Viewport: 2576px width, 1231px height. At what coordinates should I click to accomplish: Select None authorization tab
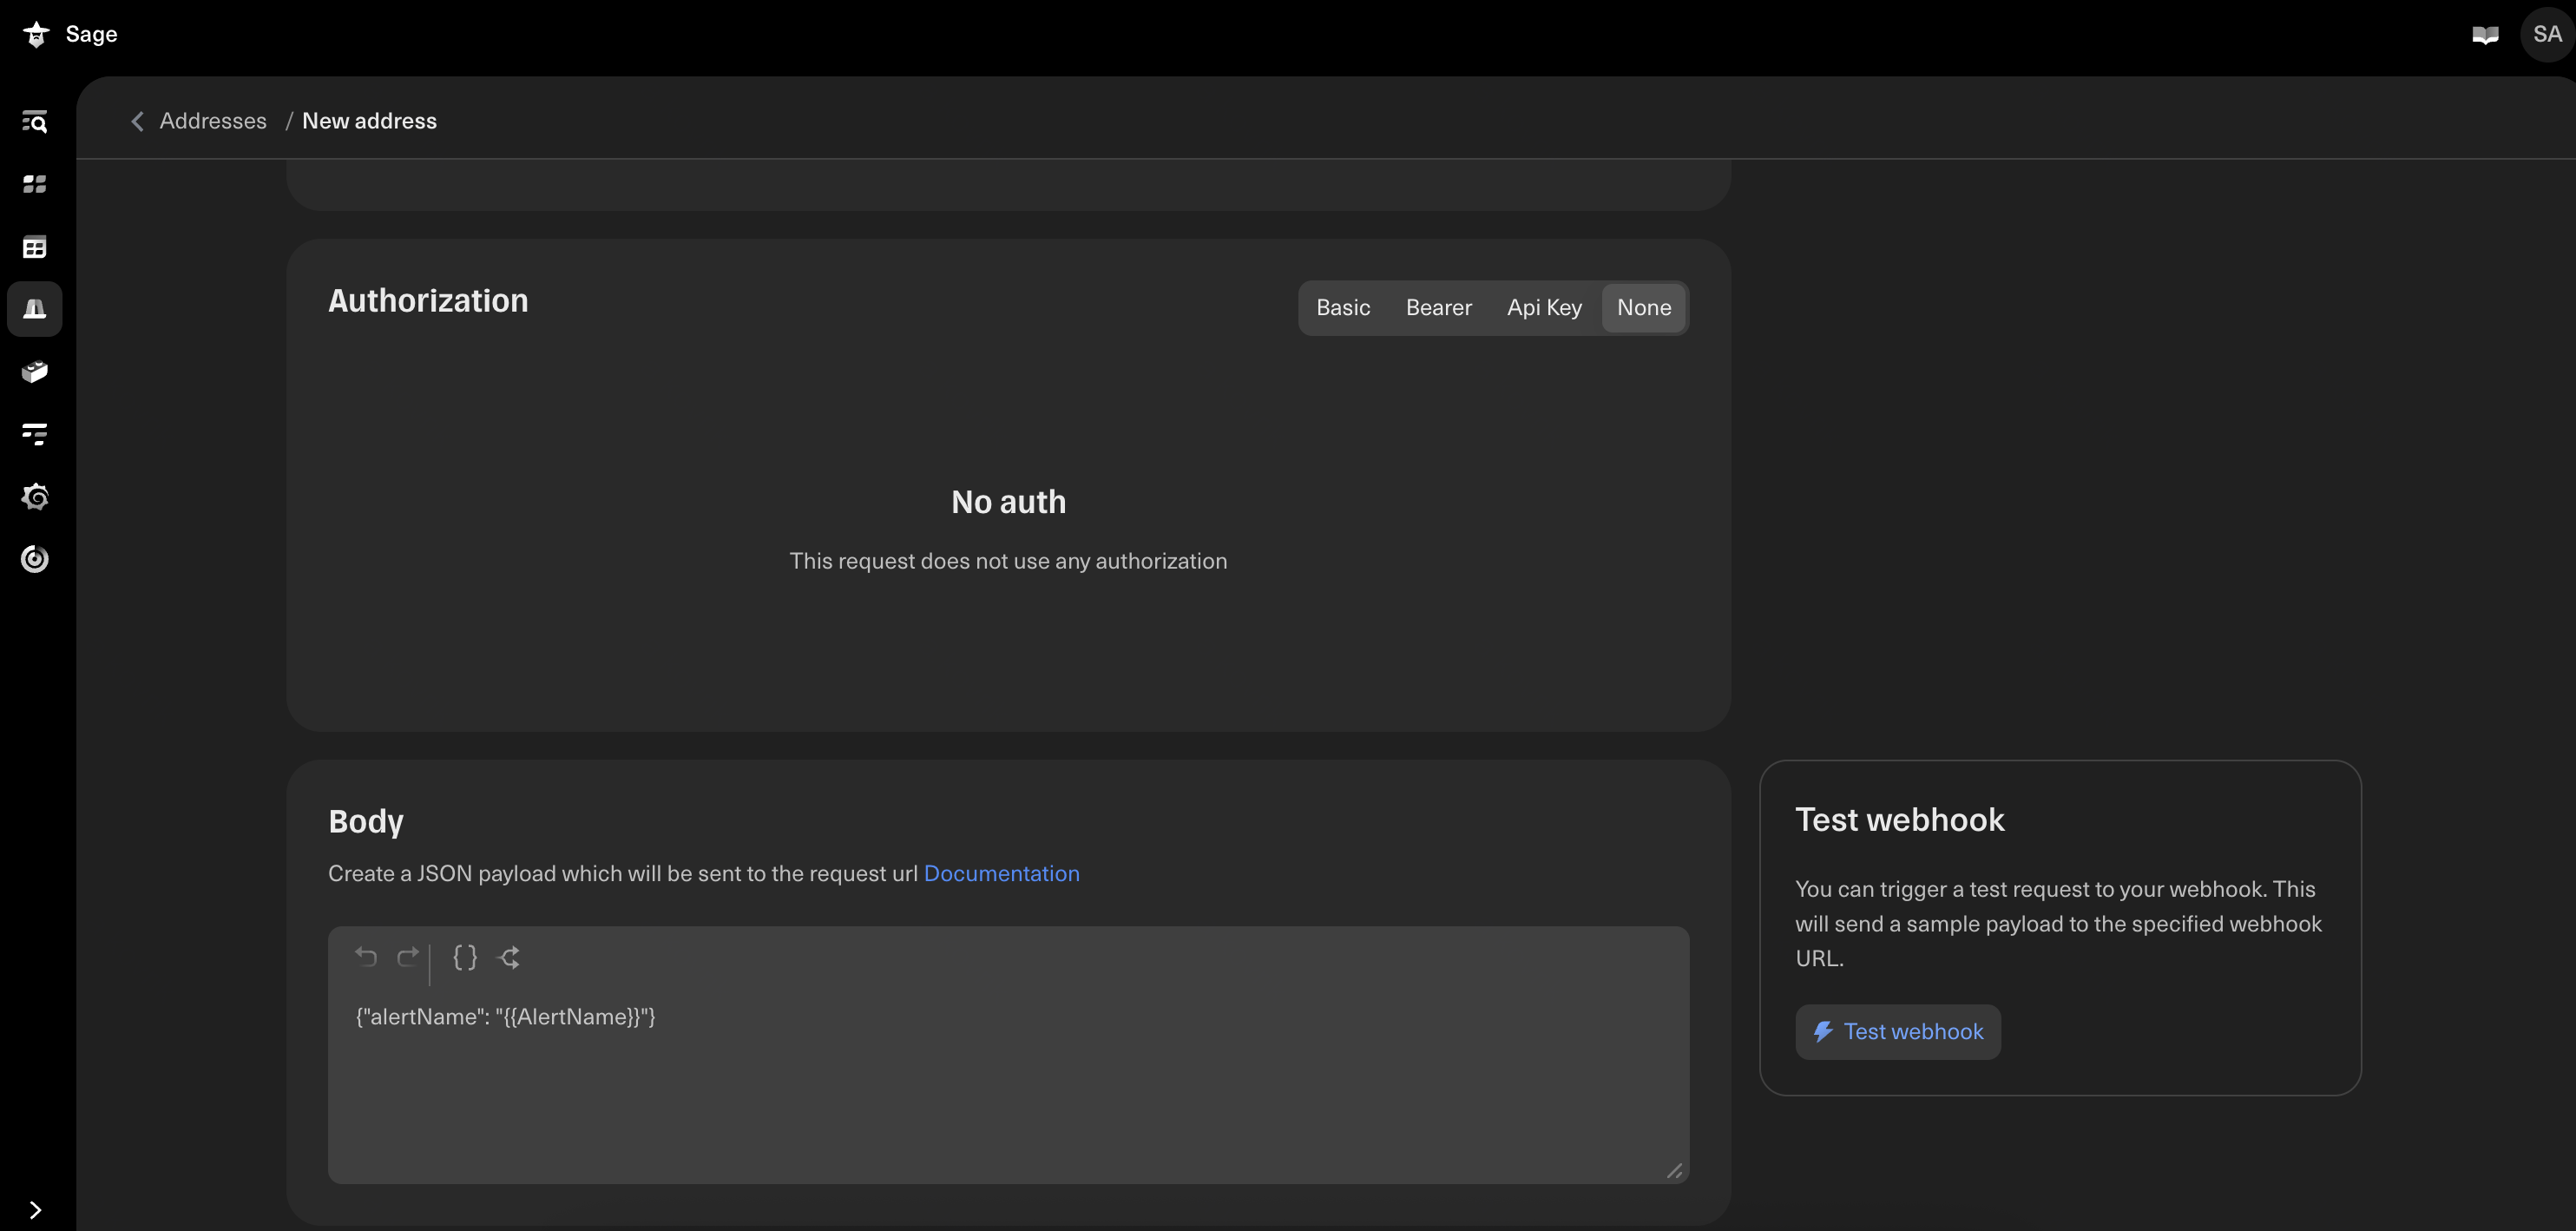tap(1643, 308)
